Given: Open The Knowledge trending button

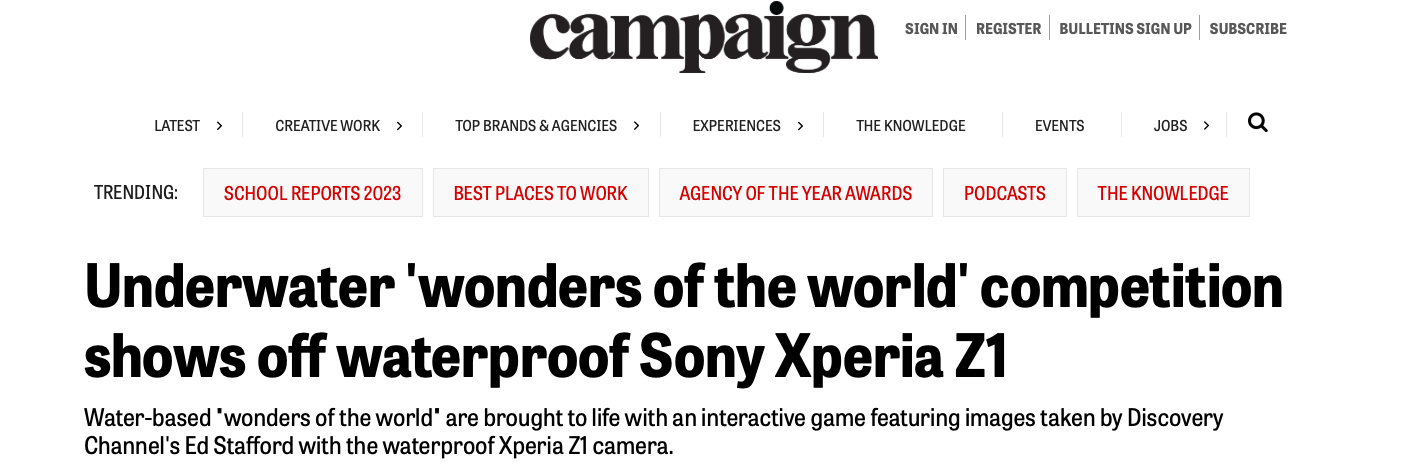Looking at the screenshot, I should click(1163, 193).
